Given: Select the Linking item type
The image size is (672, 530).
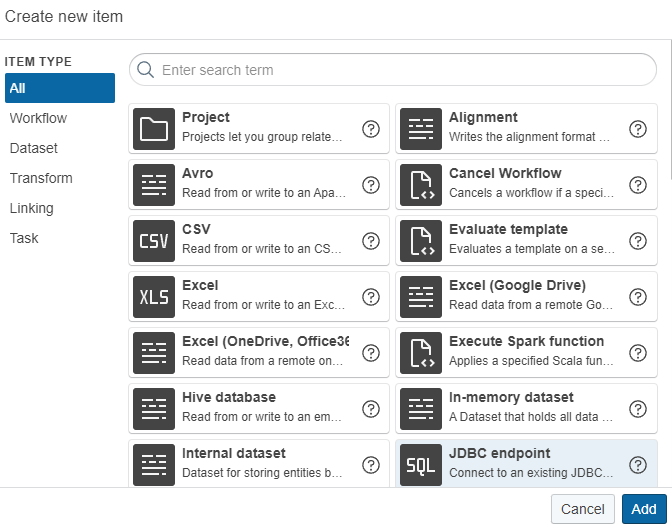Looking at the screenshot, I should point(32,208).
